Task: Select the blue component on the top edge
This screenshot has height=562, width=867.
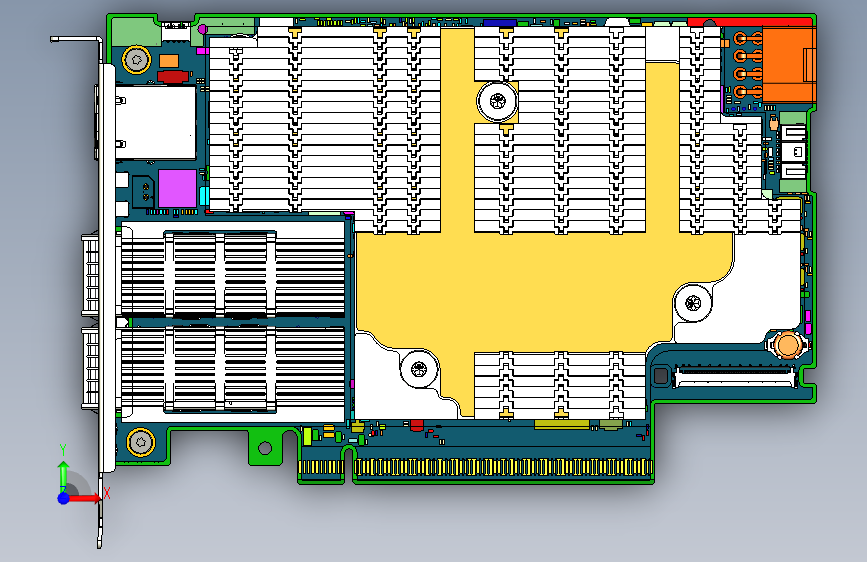Action: click(500, 23)
